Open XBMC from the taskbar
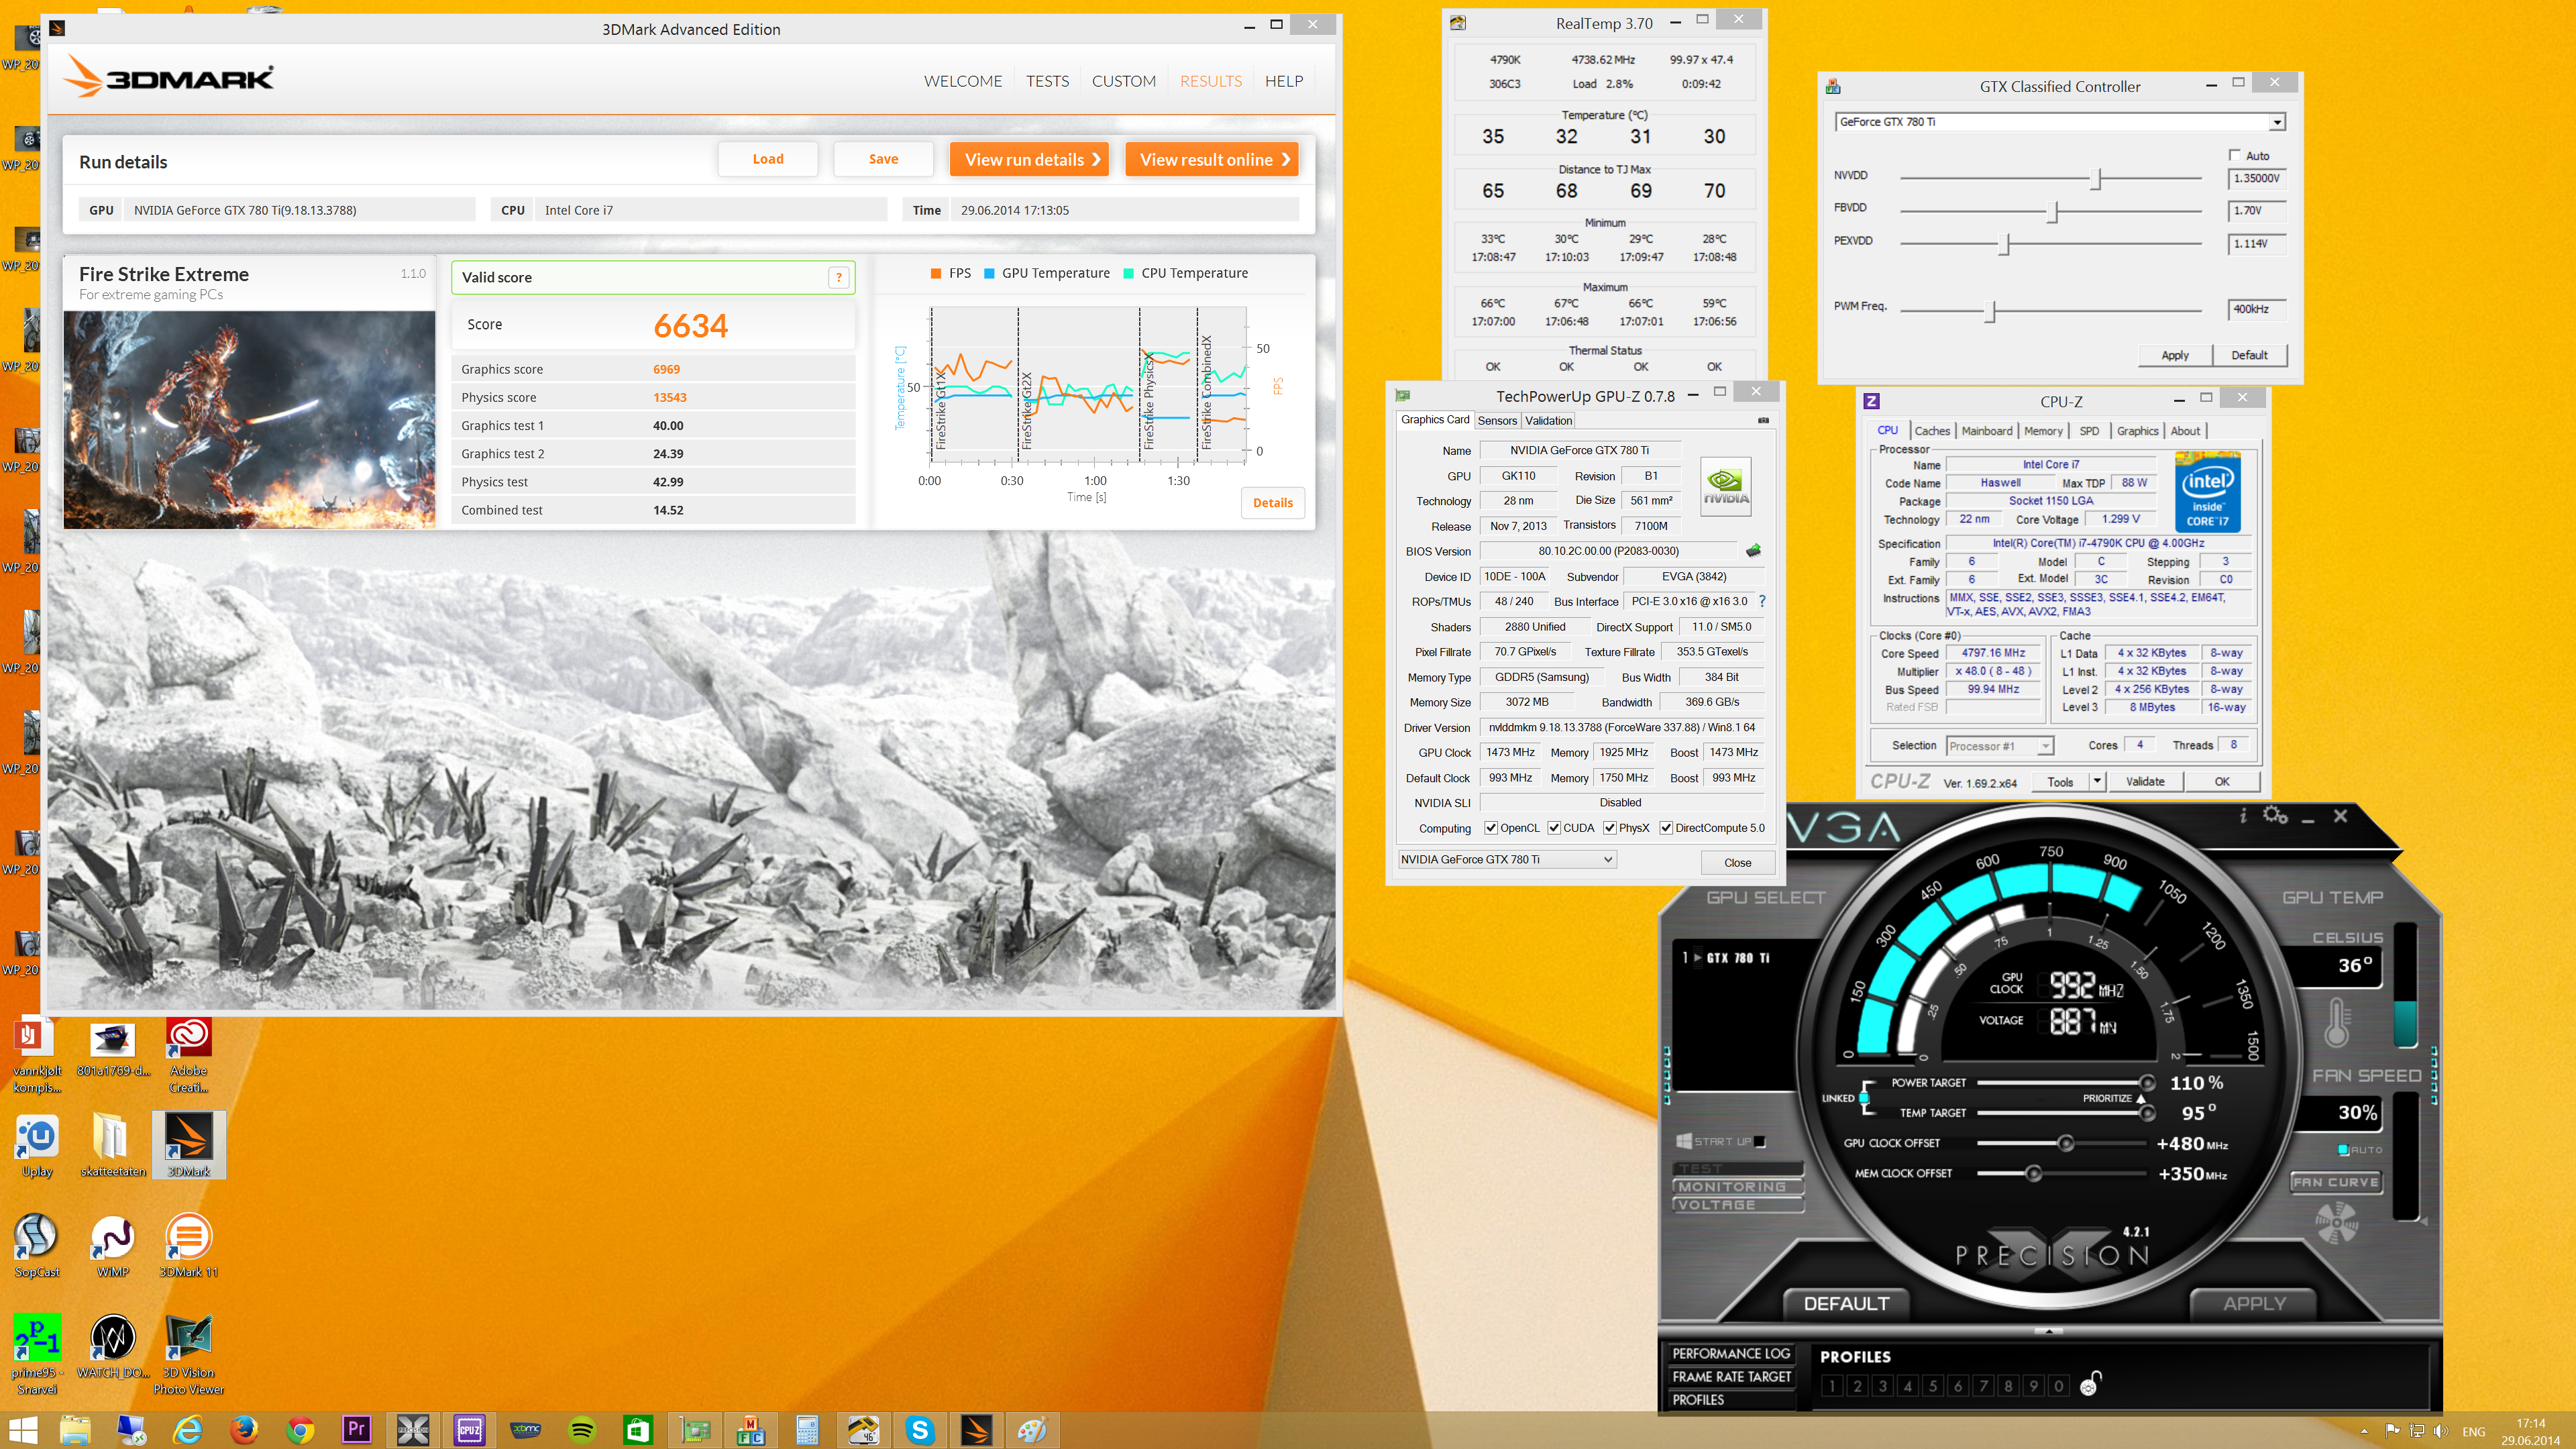2576x1449 pixels. 526,1430
